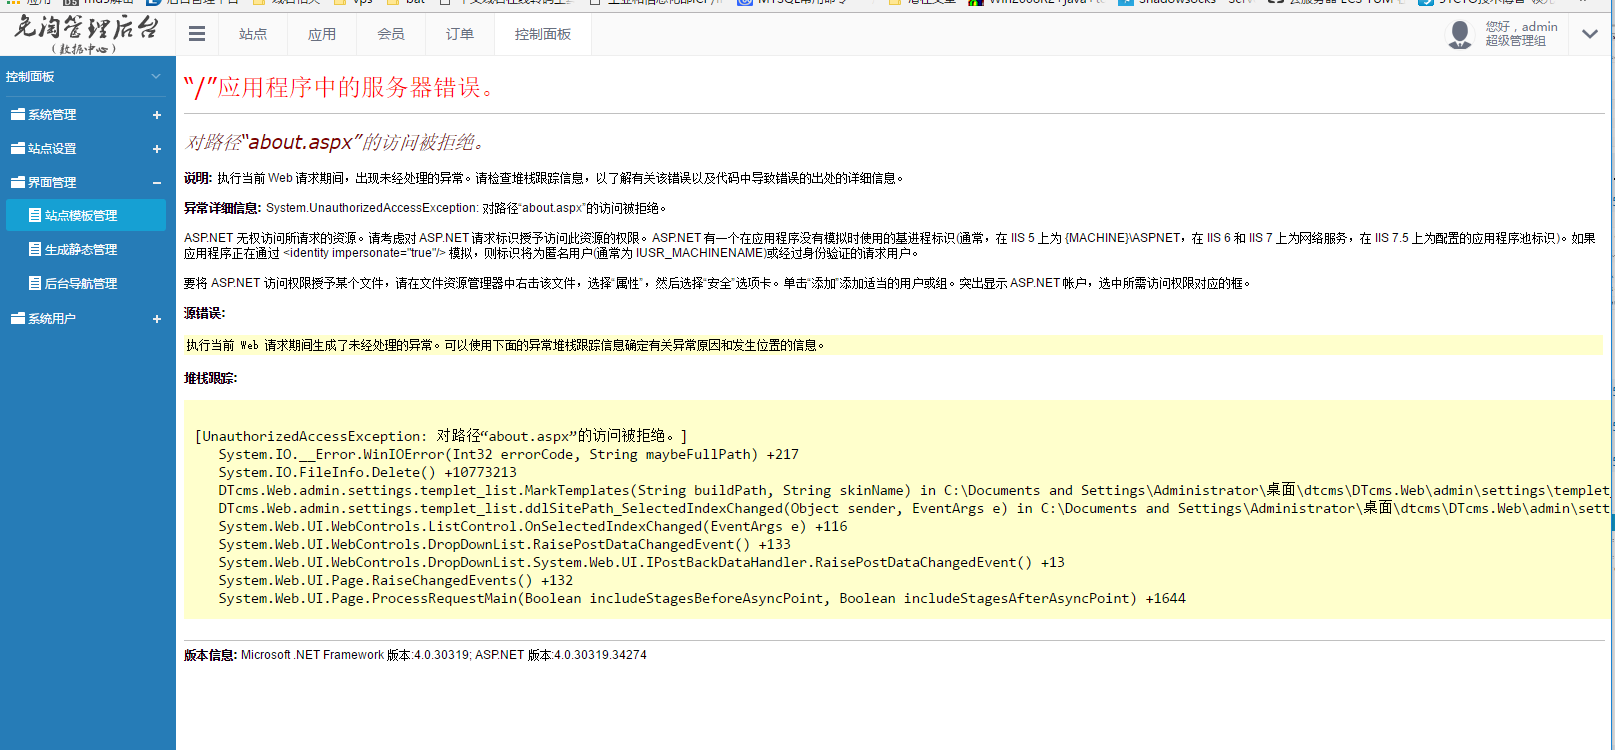Image resolution: width=1615 pixels, height=750 pixels.
Task: Click the 界面管理 folder icon
Action: (17, 182)
